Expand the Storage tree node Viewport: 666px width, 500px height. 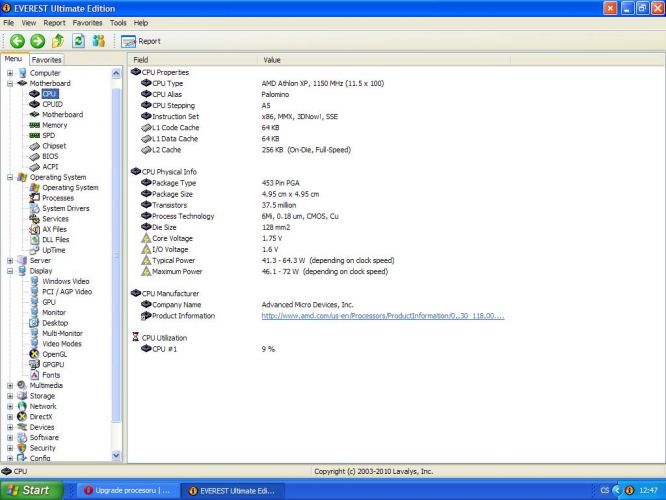pyautogui.click(x=10, y=396)
